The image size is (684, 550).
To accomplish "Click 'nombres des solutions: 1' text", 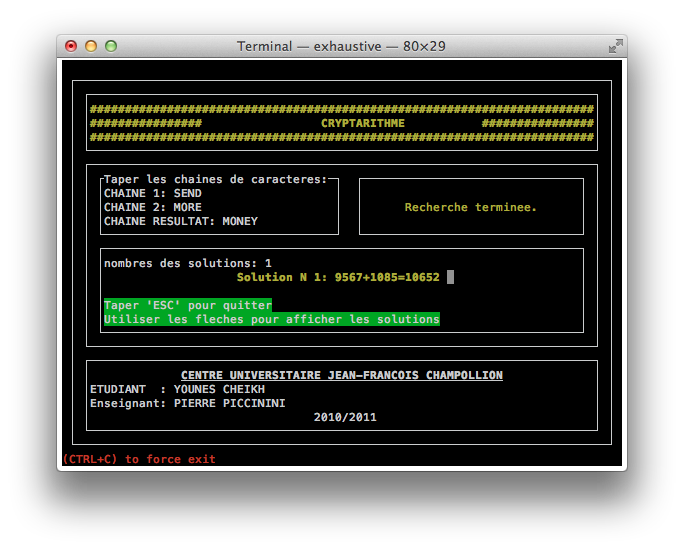I will coord(188,263).
